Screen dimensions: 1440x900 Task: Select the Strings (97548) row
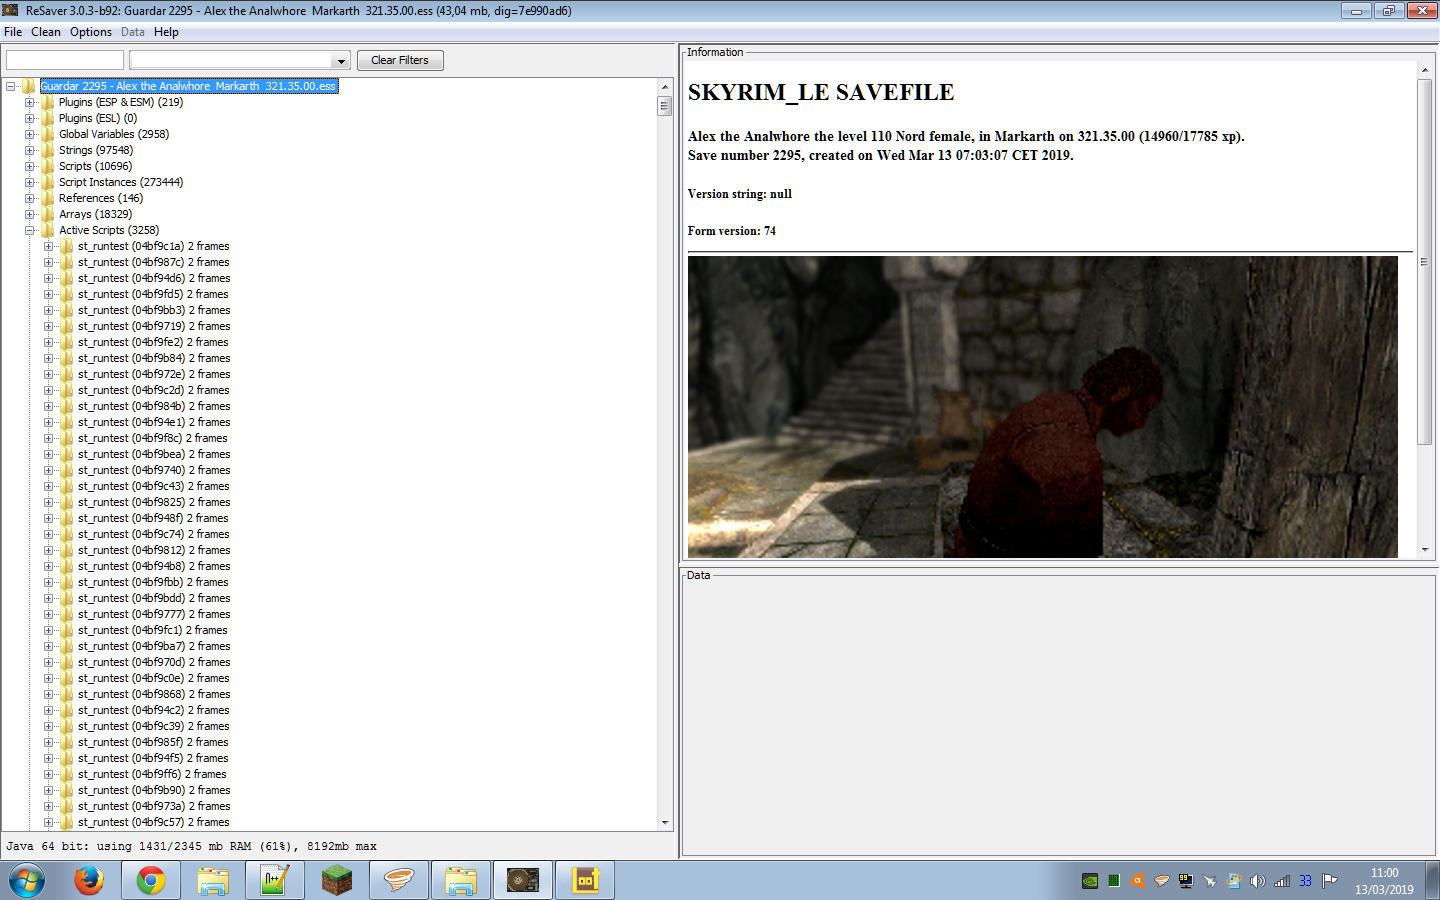point(95,150)
